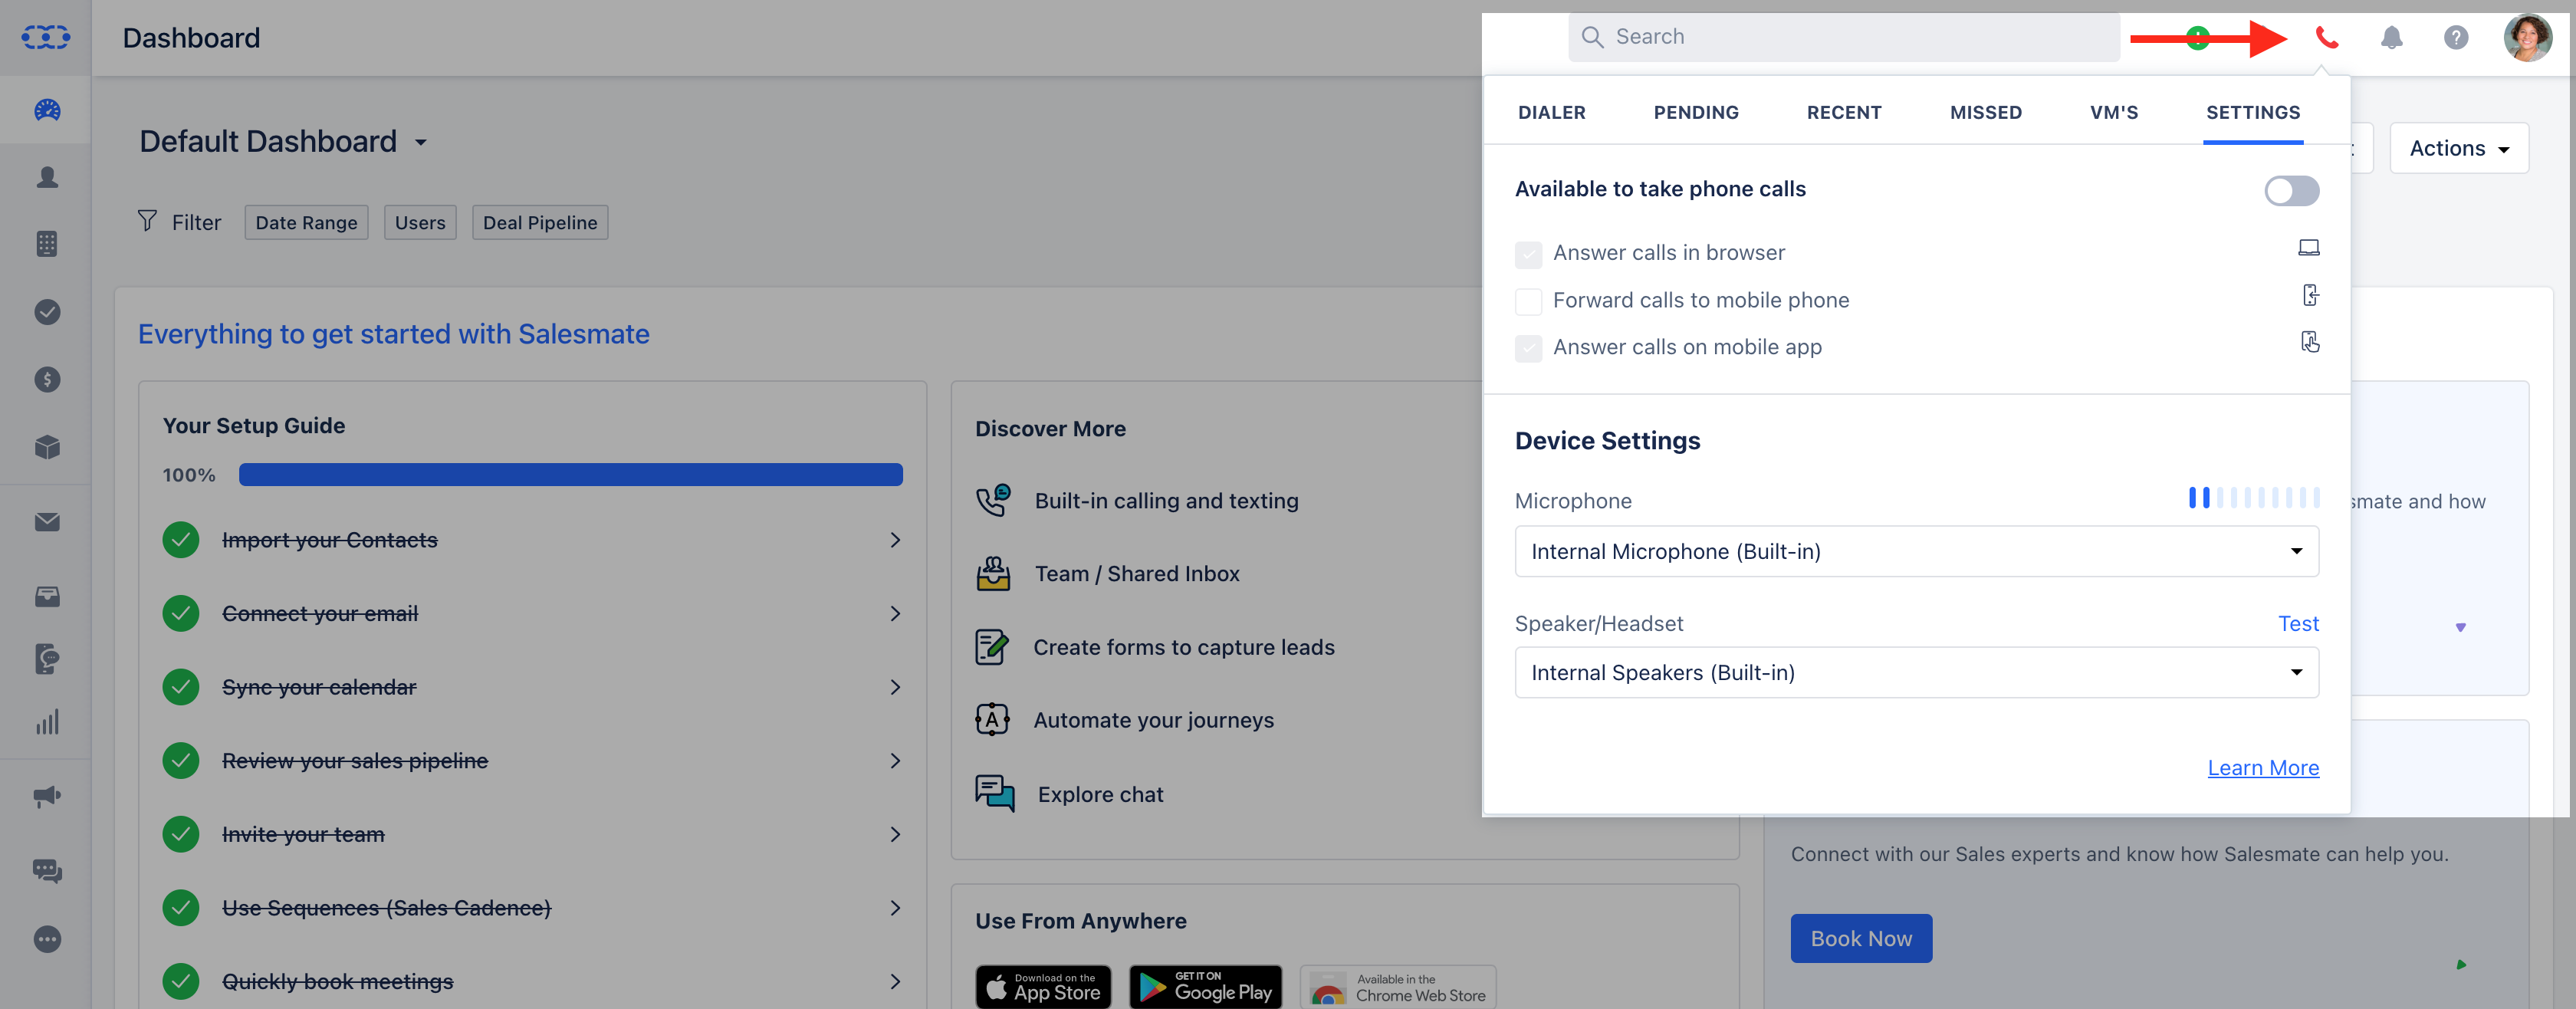This screenshot has width=2576, height=1009.
Task: Click the Import your Contacts green checkmark
Action: point(181,540)
